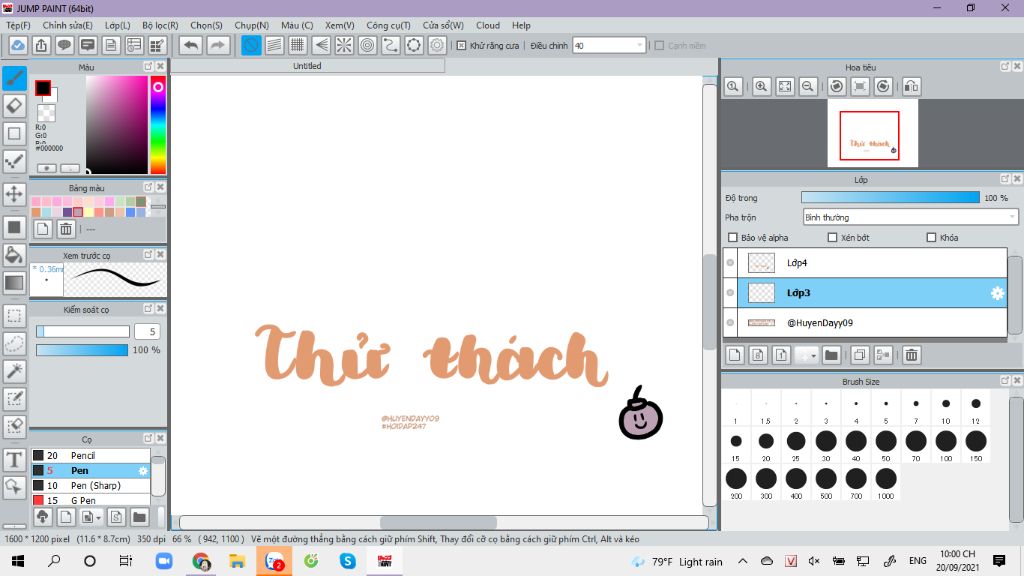Select the Lớp4 layer row
The height and width of the screenshot is (576, 1024).
tap(872, 263)
